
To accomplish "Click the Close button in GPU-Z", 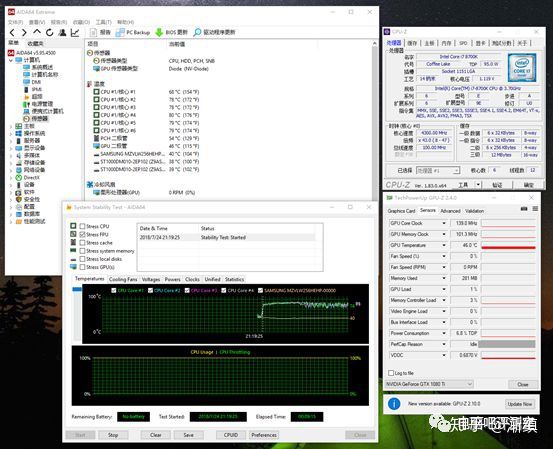I will (523, 384).
